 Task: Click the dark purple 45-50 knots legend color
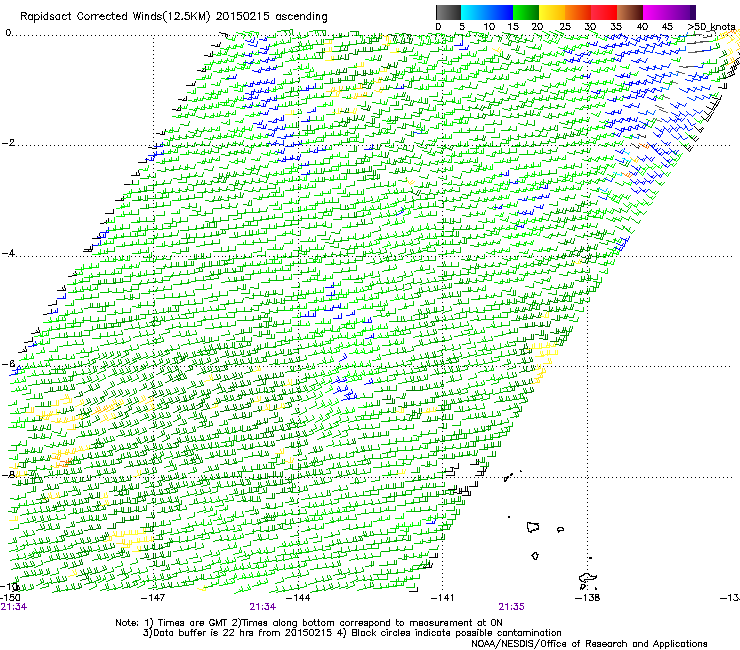coord(682,12)
